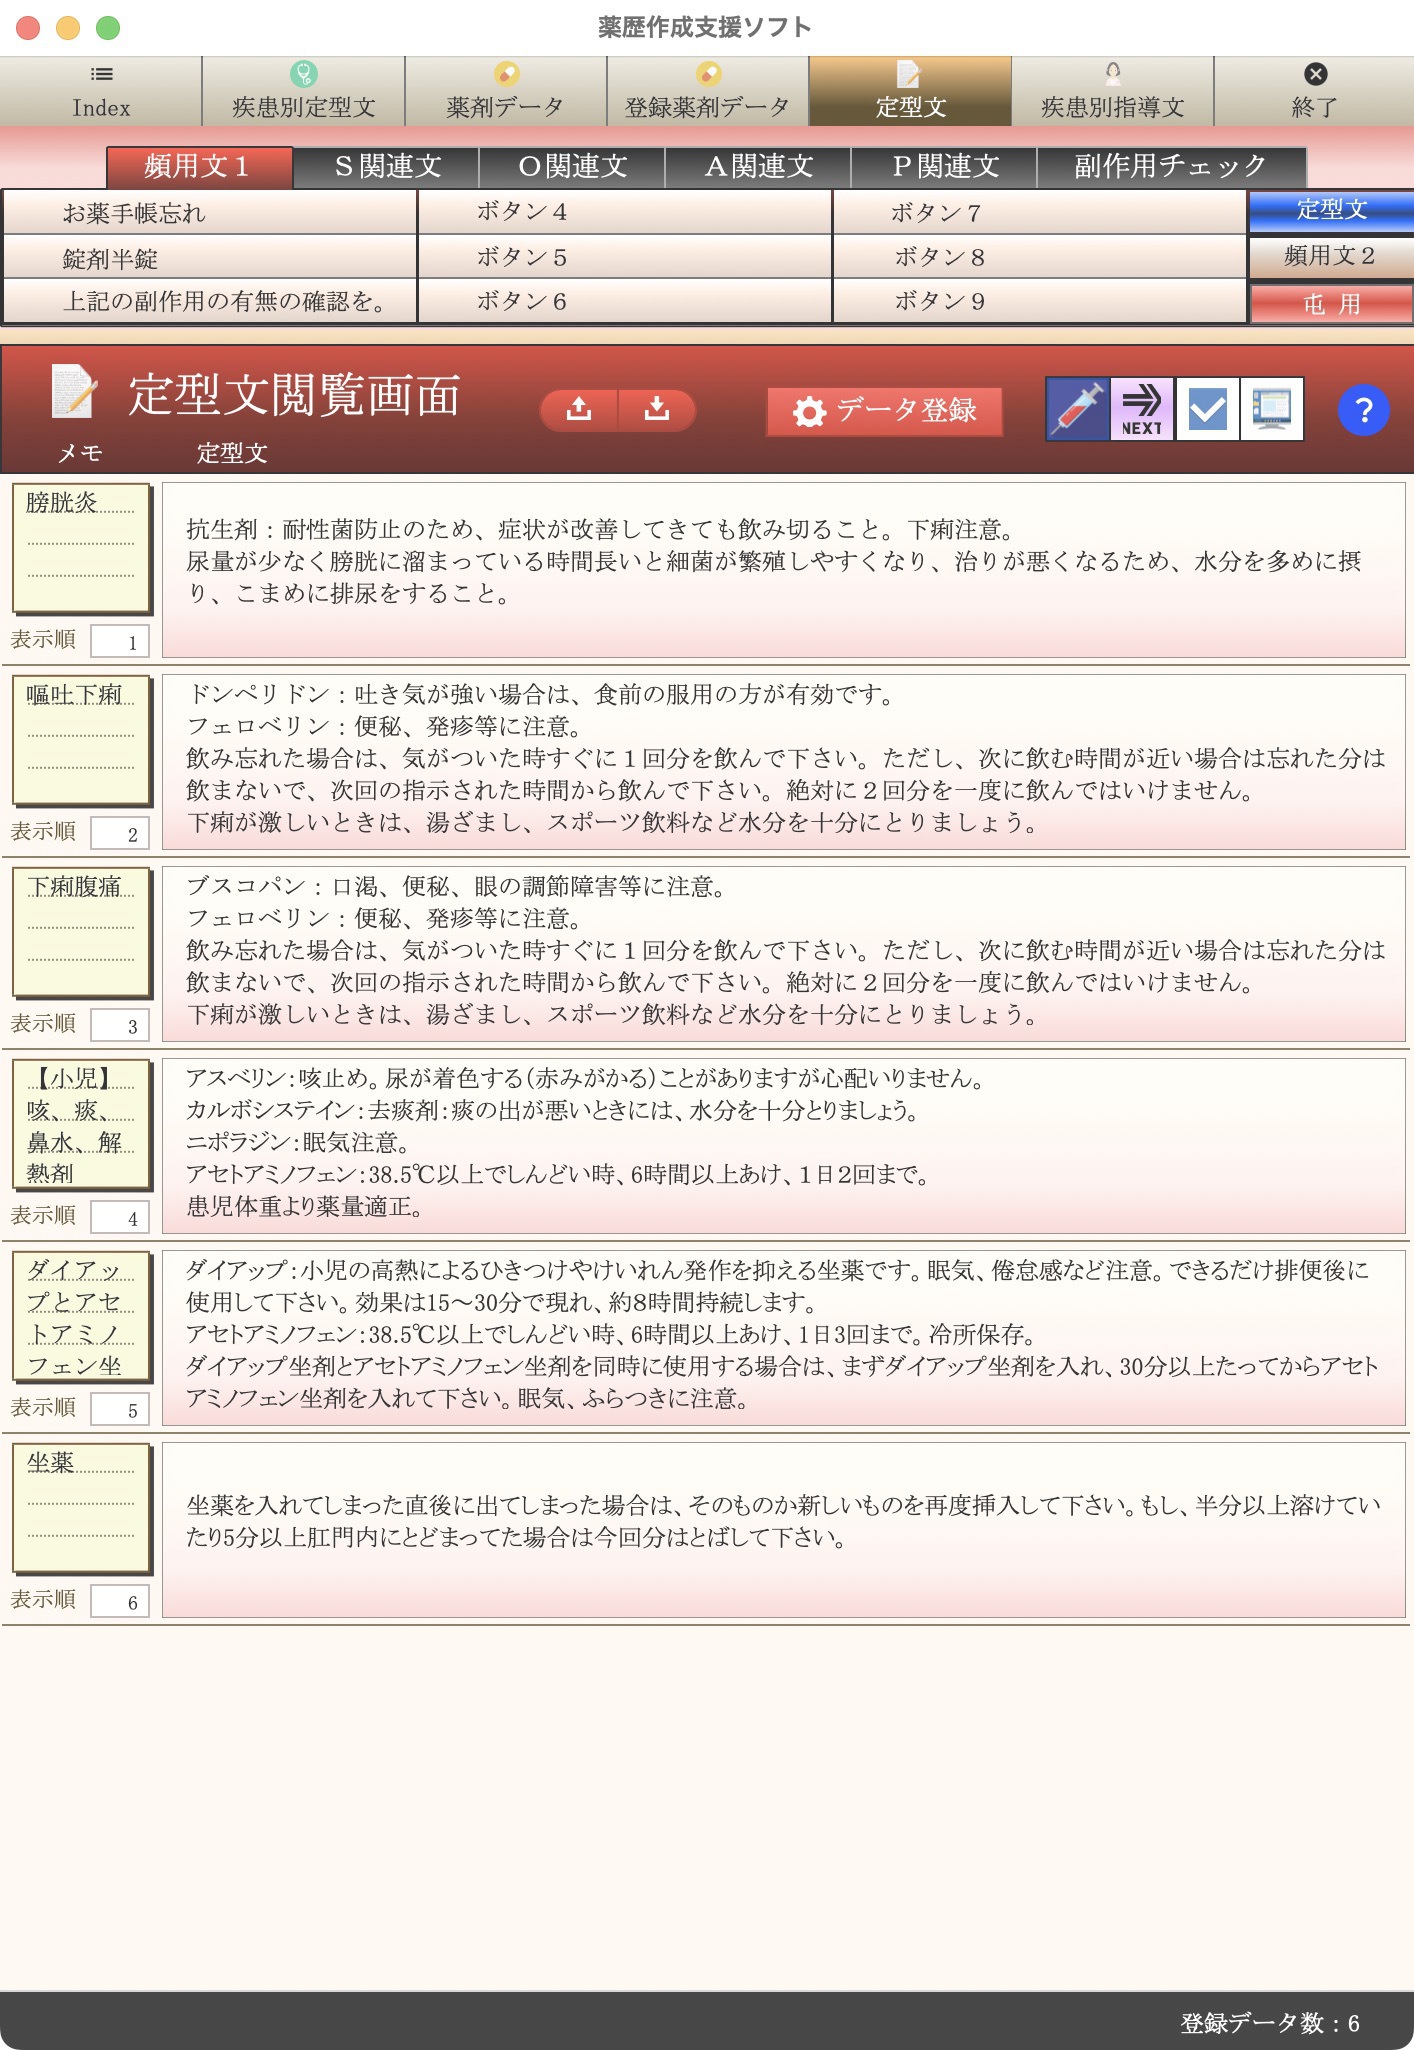This screenshot has height=2050, width=1414.
Task: Click the upload export icon
Action: pos(579,410)
